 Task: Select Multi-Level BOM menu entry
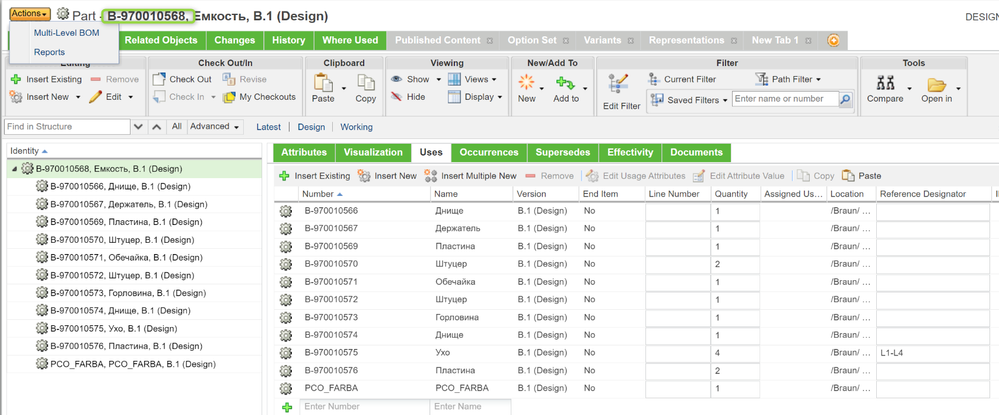click(66, 33)
